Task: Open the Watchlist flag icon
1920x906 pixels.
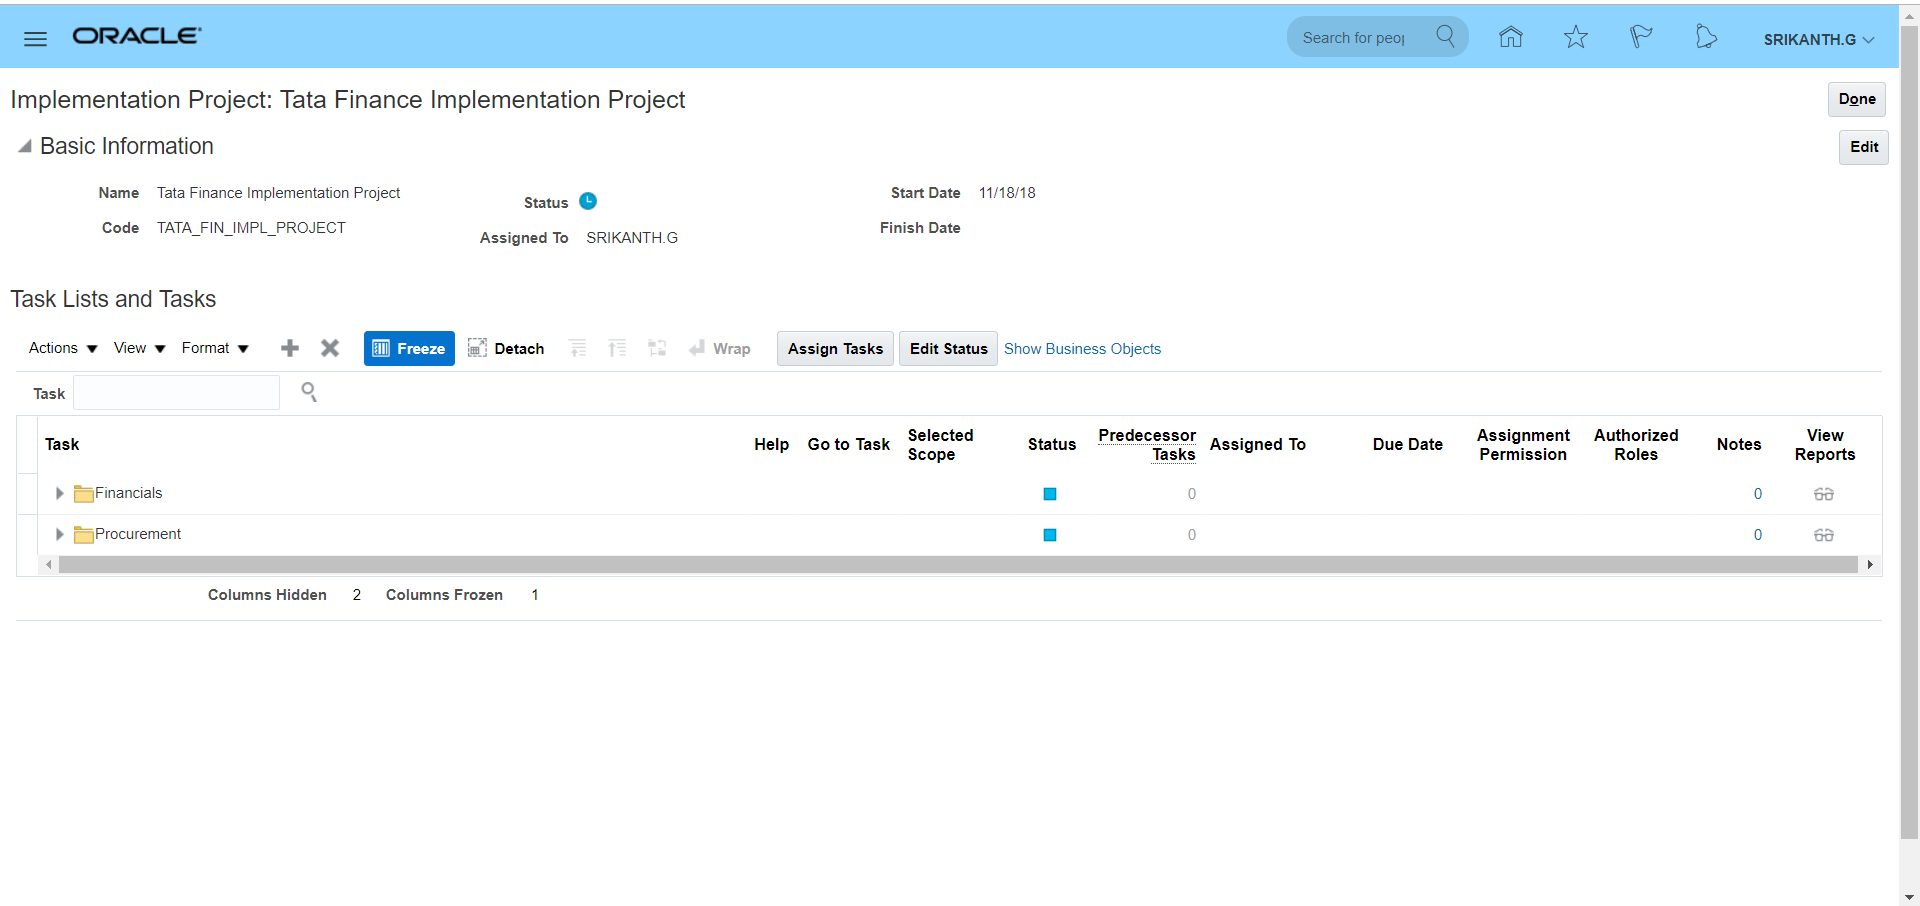Action: [x=1640, y=38]
